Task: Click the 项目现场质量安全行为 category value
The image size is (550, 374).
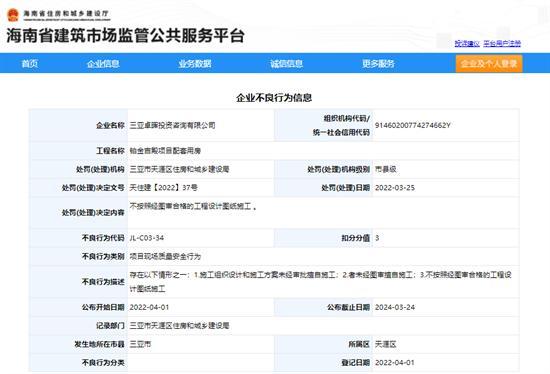Action: pos(165,256)
